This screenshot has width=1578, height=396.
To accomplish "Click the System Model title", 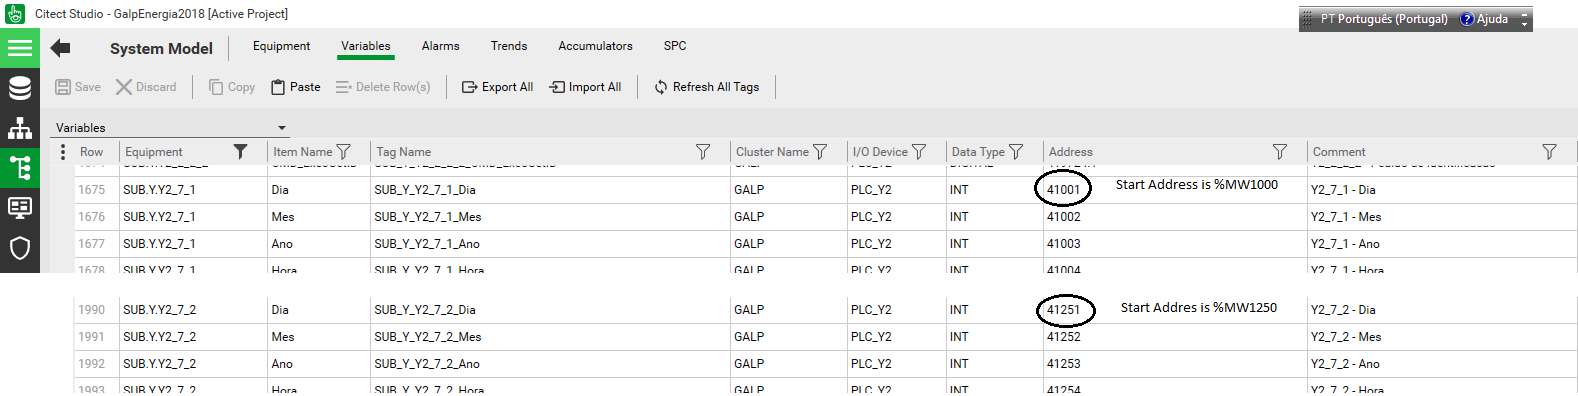I will (161, 48).
